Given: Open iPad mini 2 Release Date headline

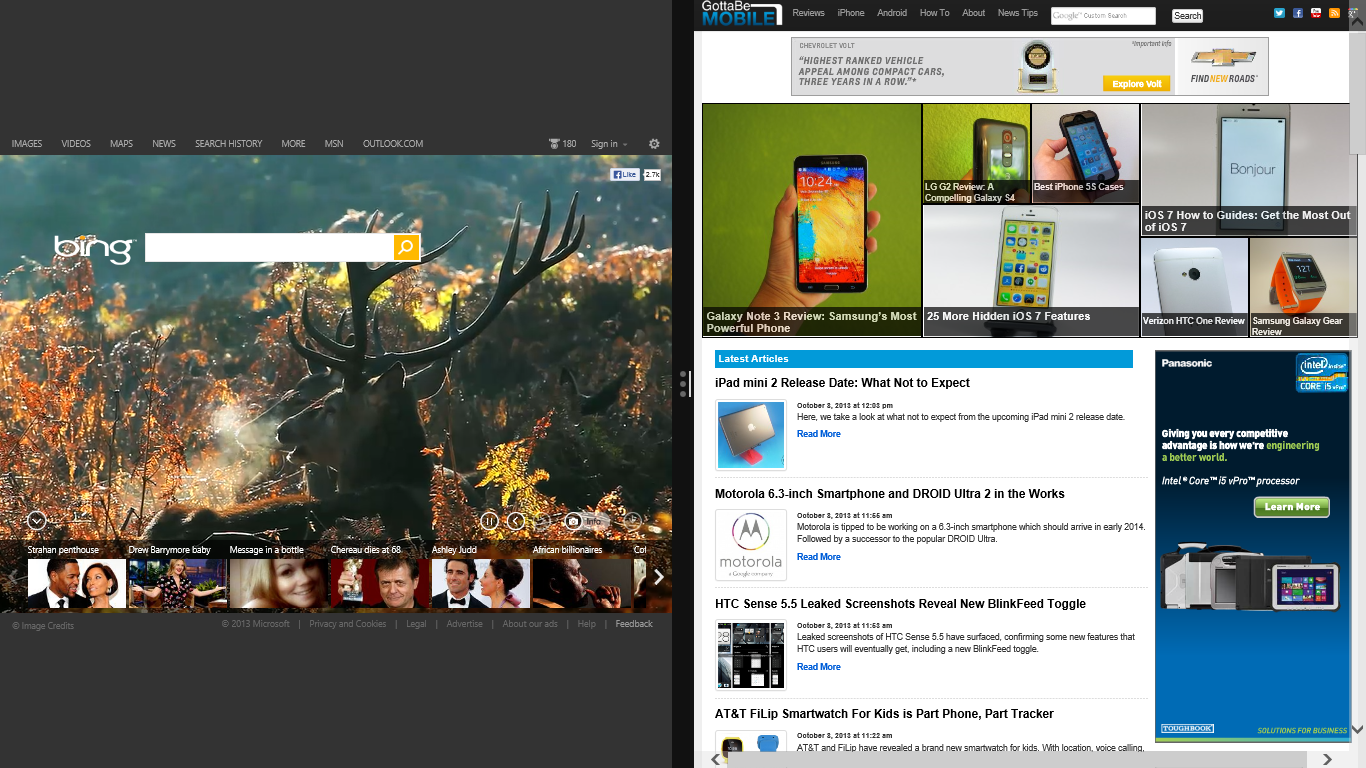Looking at the screenshot, I should 842,383.
